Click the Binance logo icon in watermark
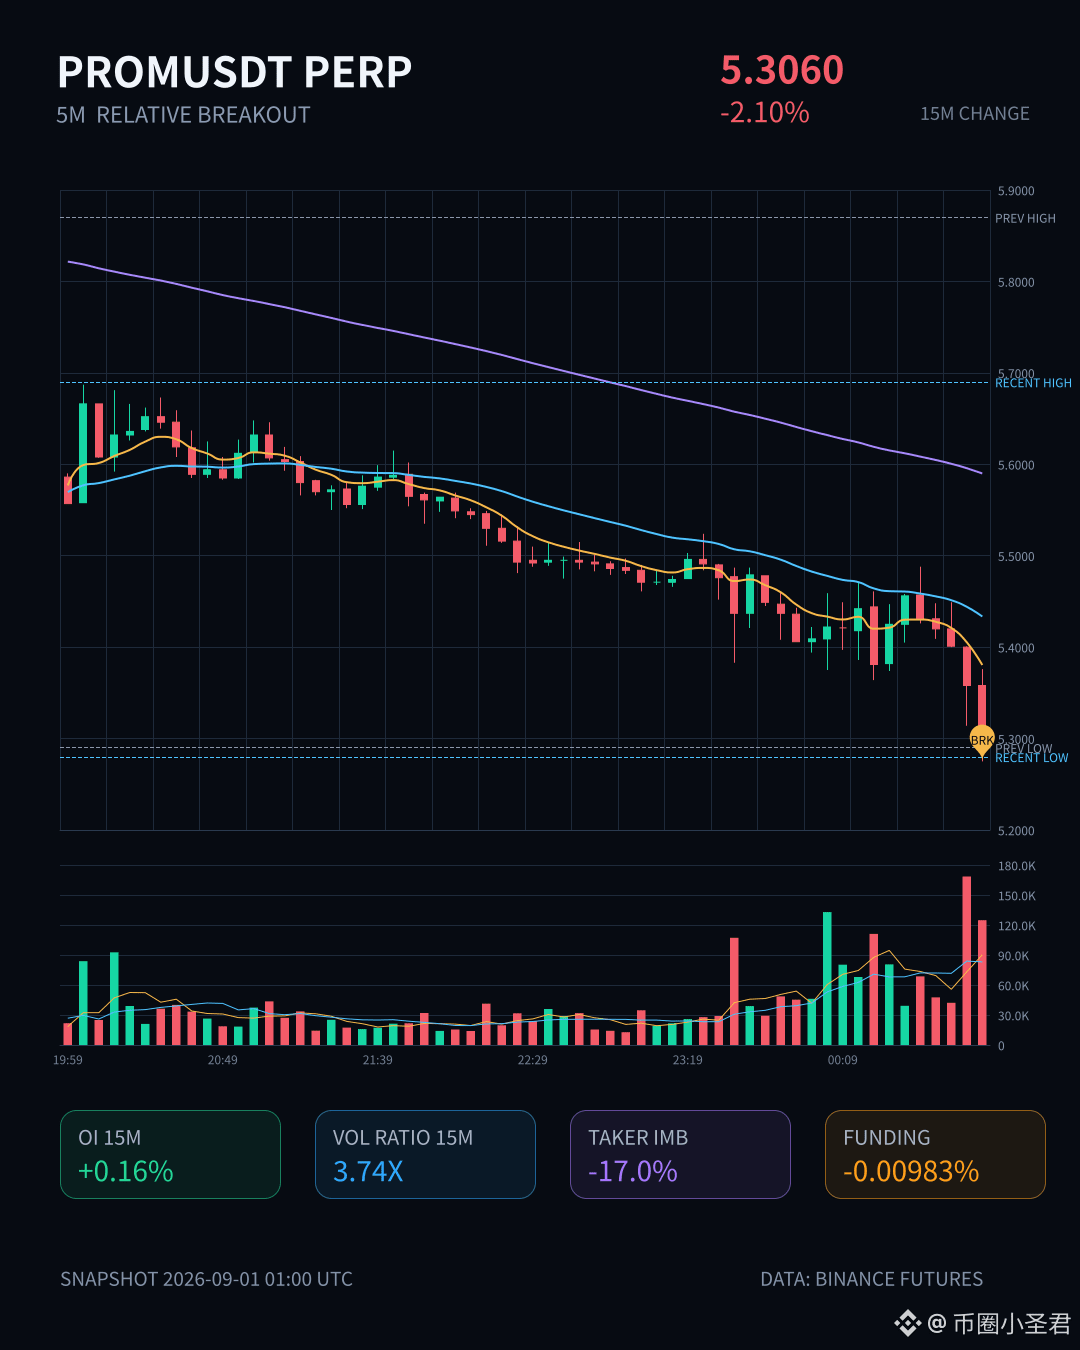Viewport: 1080px width, 1350px height. (907, 1324)
